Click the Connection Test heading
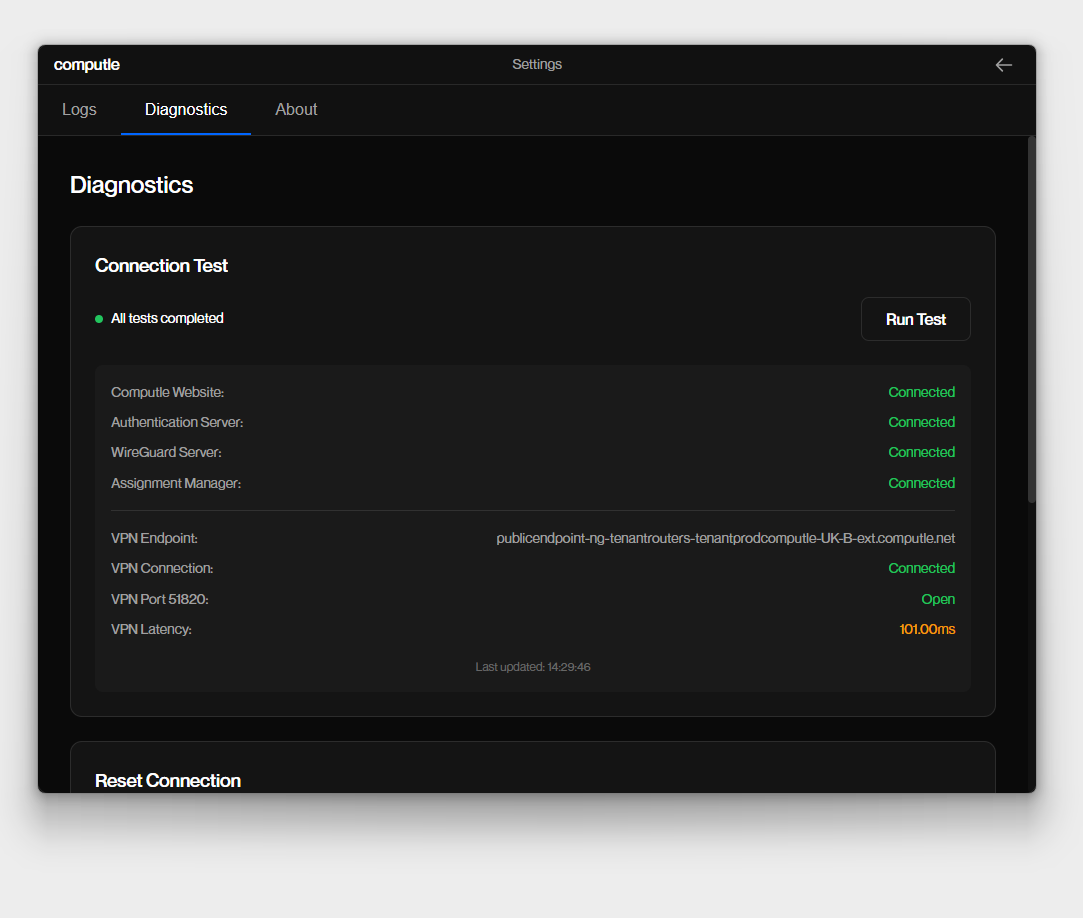 pos(161,266)
